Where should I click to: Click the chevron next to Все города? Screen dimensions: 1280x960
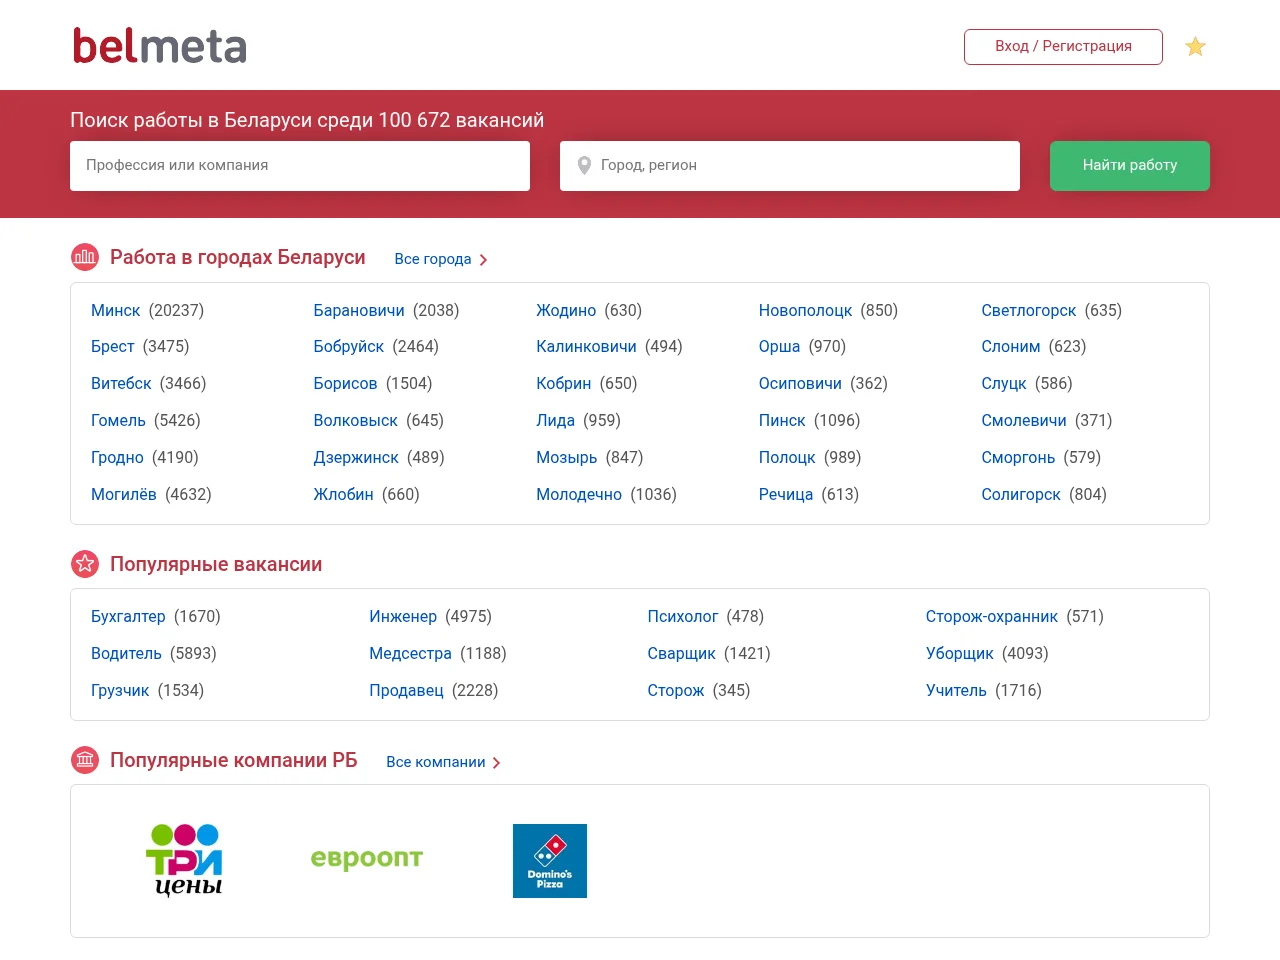click(483, 260)
